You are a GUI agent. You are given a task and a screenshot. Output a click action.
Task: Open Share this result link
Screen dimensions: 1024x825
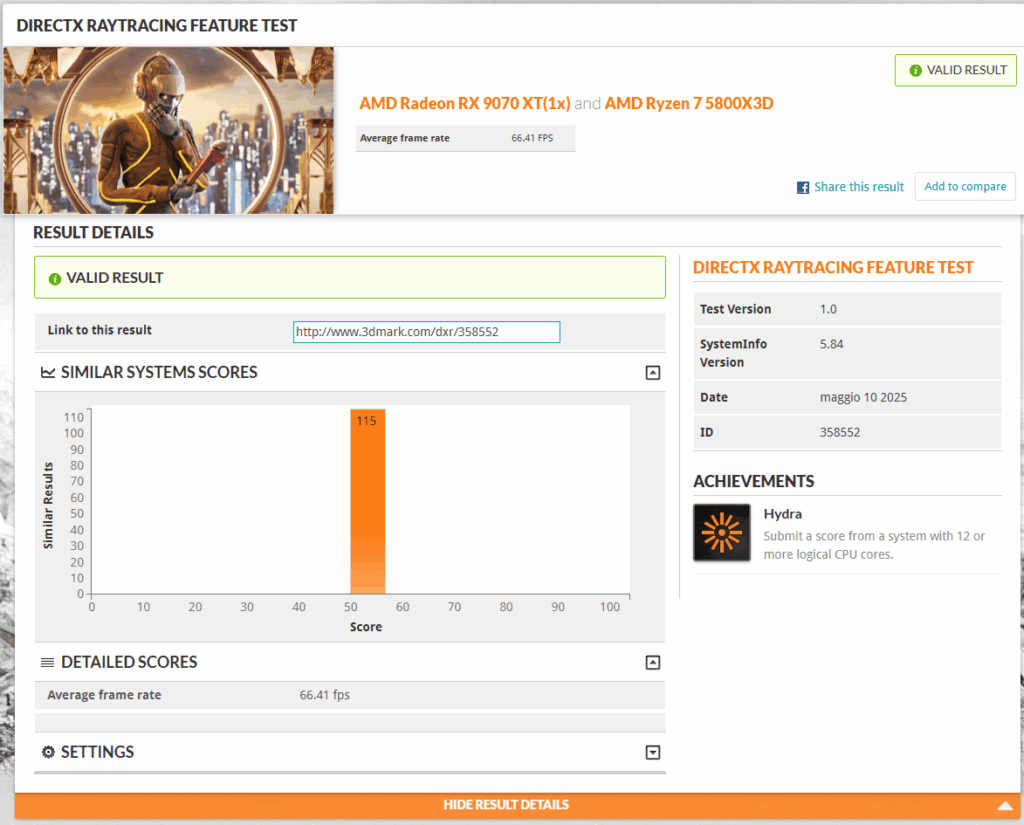tap(858, 187)
